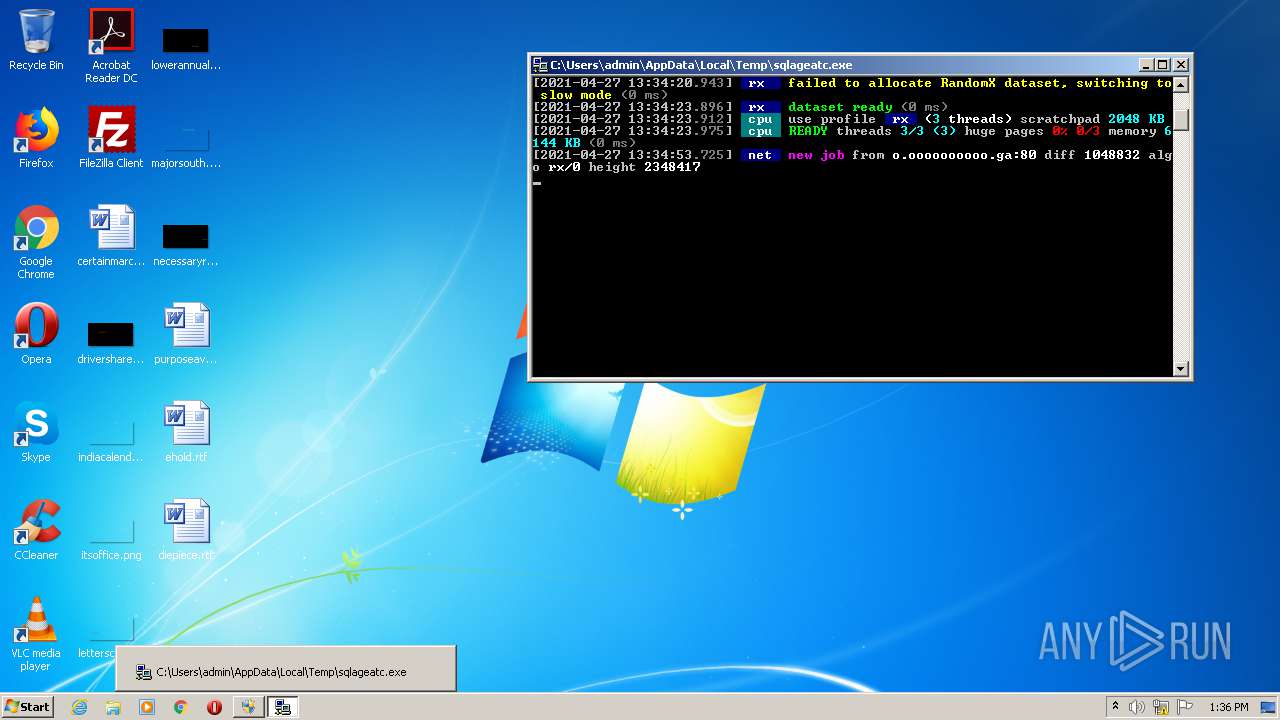Click the console scrollbar thumb
The image size is (1280, 720).
click(x=1181, y=119)
